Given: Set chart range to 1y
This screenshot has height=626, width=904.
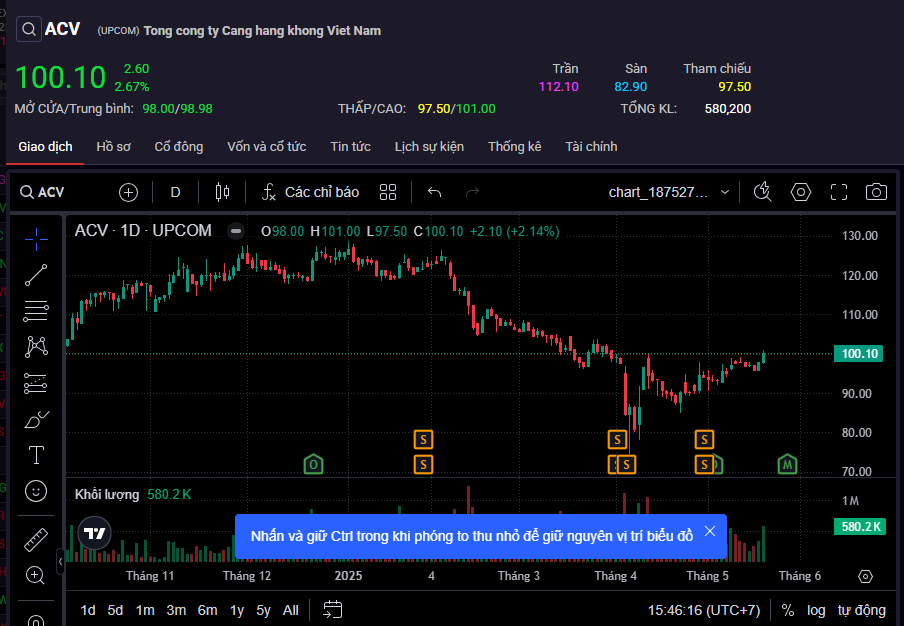Looking at the screenshot, I should point(237,610).
